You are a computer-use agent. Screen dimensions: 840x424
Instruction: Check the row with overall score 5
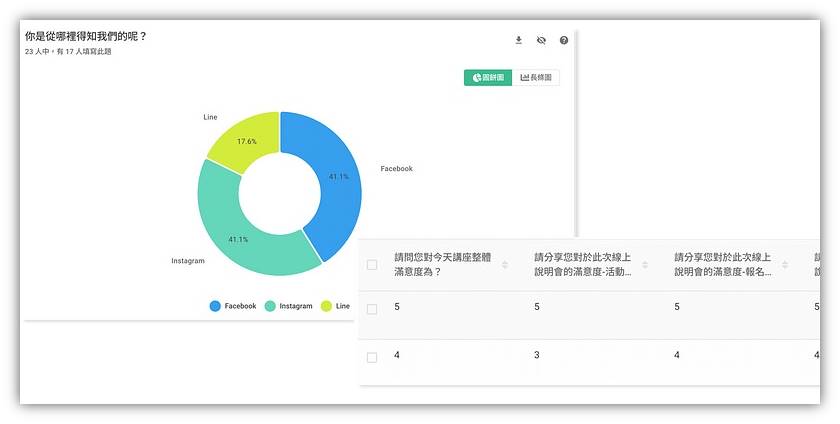pyautogui.click(x=372, y=309)
